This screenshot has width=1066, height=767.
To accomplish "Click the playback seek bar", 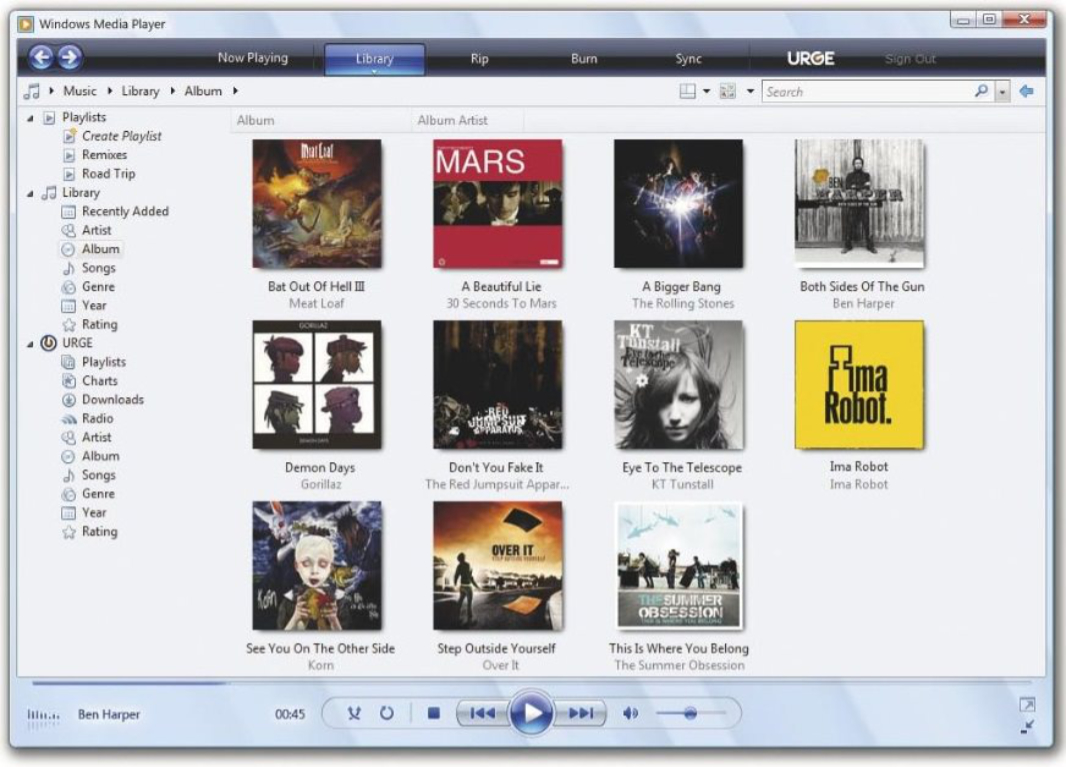I will 531,682.
